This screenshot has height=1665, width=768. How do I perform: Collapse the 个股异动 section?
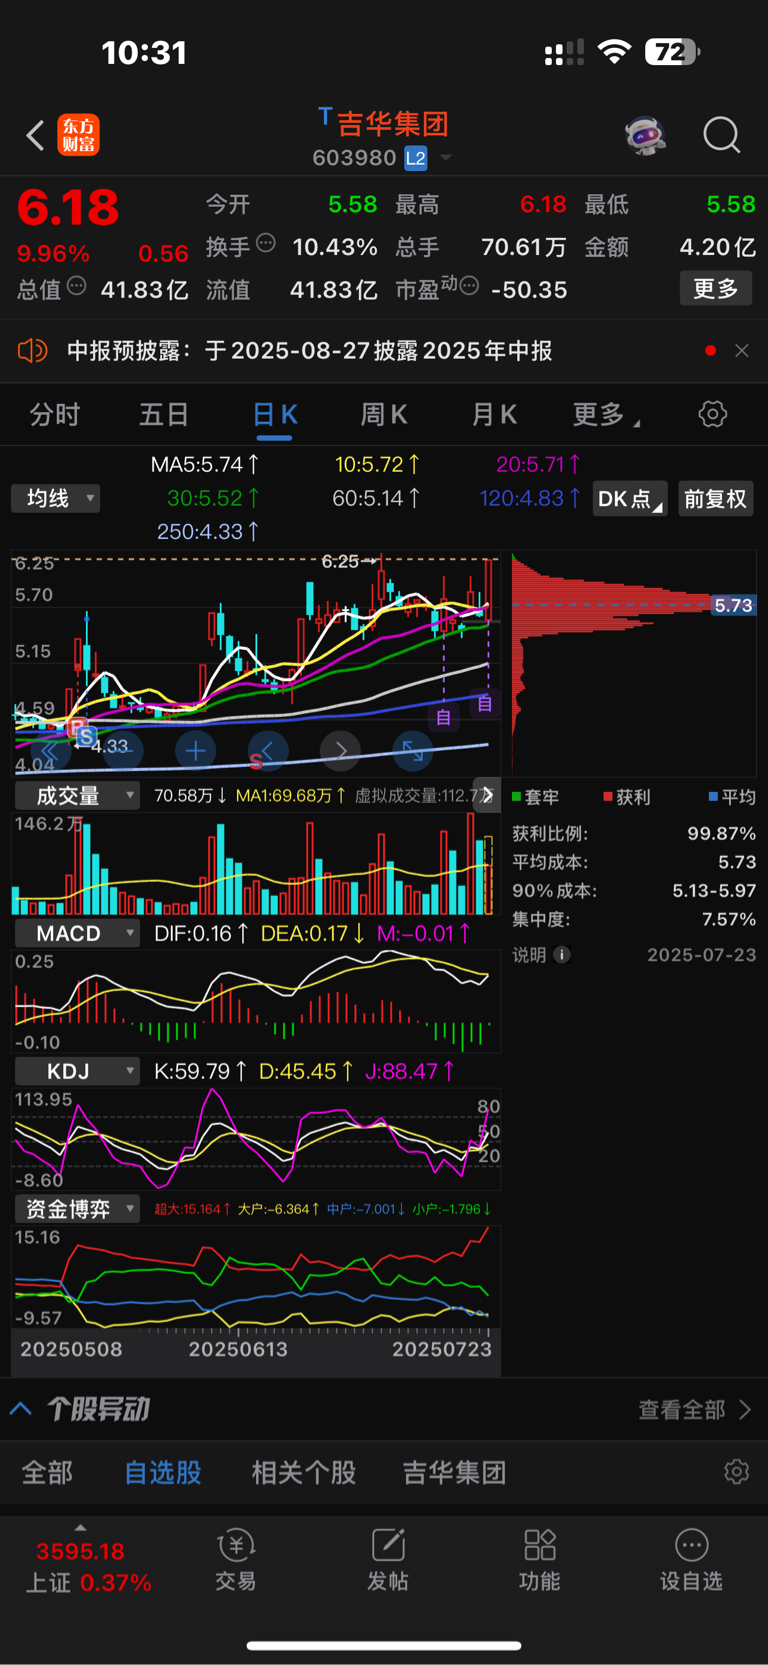pos(21,1409)
